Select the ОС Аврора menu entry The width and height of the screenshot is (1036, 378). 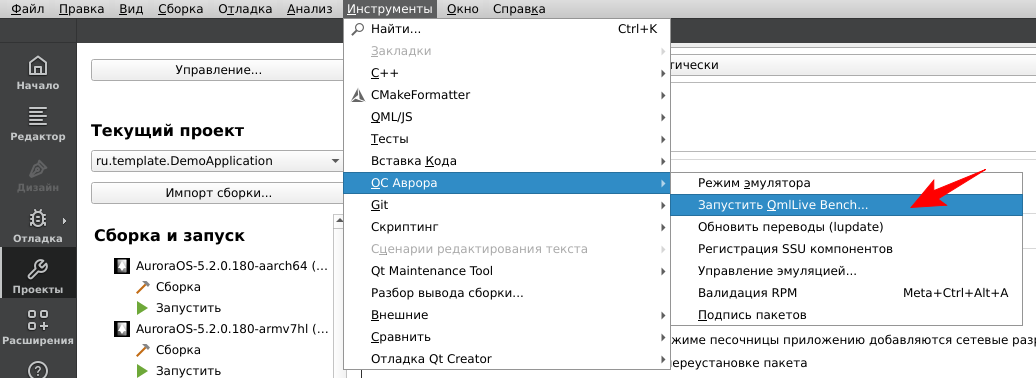click(x=507, y=183)
